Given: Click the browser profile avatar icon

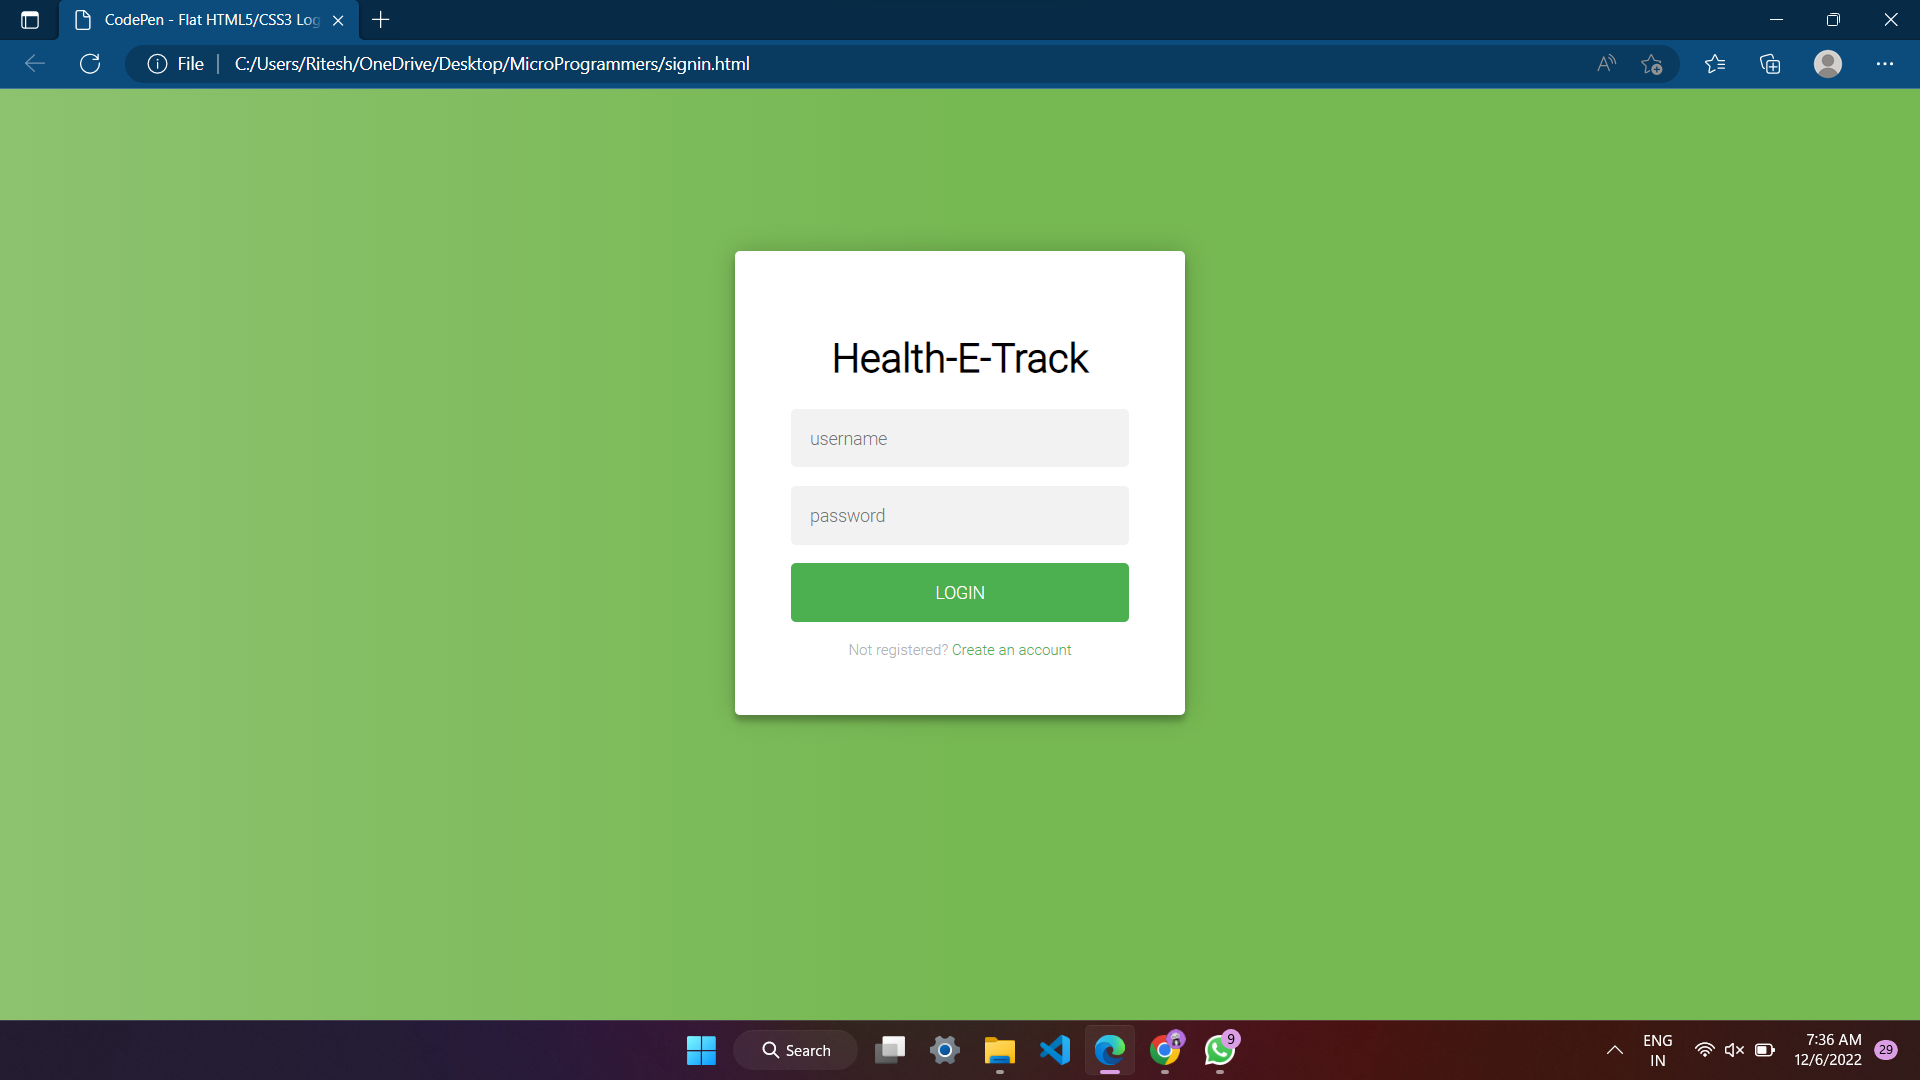Looking at the screenshot, I should point(1828,63).
